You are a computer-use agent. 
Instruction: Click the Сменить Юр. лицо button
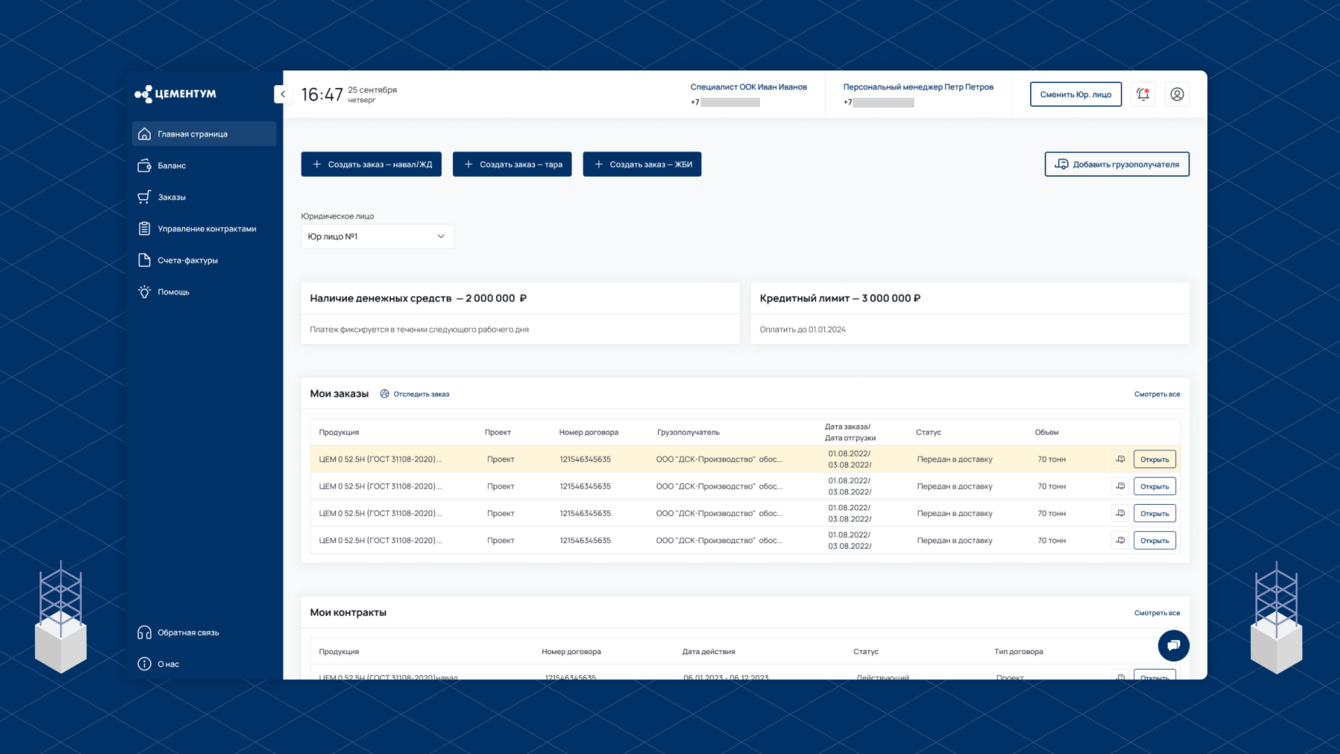click(x=1076, y=94)
